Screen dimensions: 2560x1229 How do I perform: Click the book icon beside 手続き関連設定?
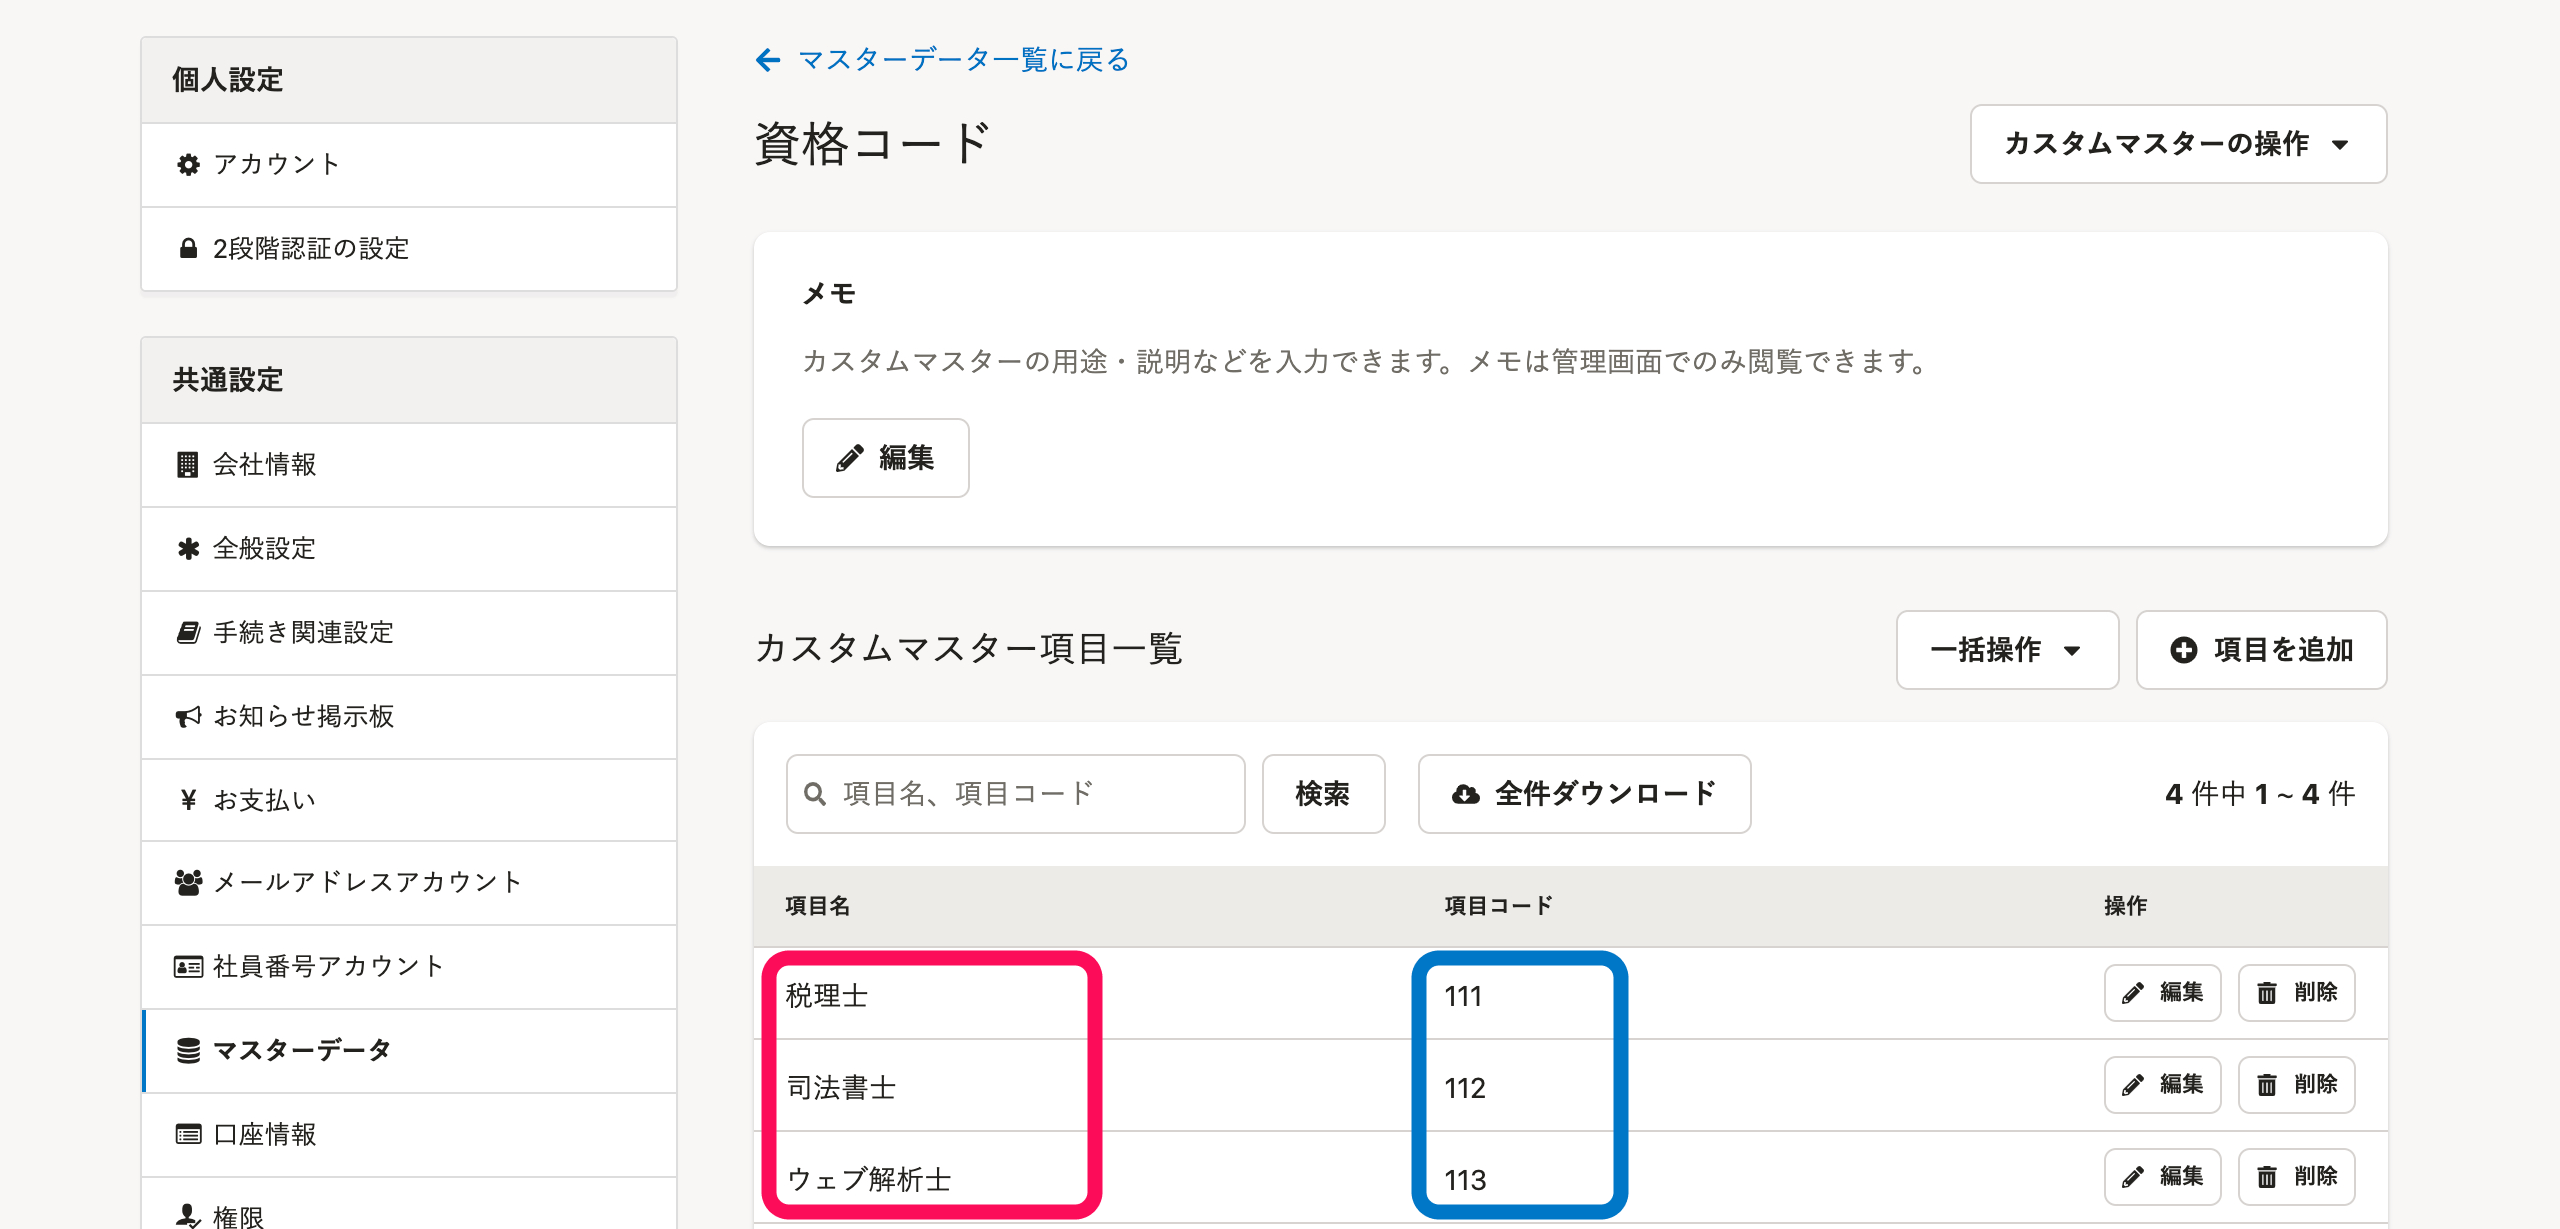pyautogui.click(x=188, y=632)
